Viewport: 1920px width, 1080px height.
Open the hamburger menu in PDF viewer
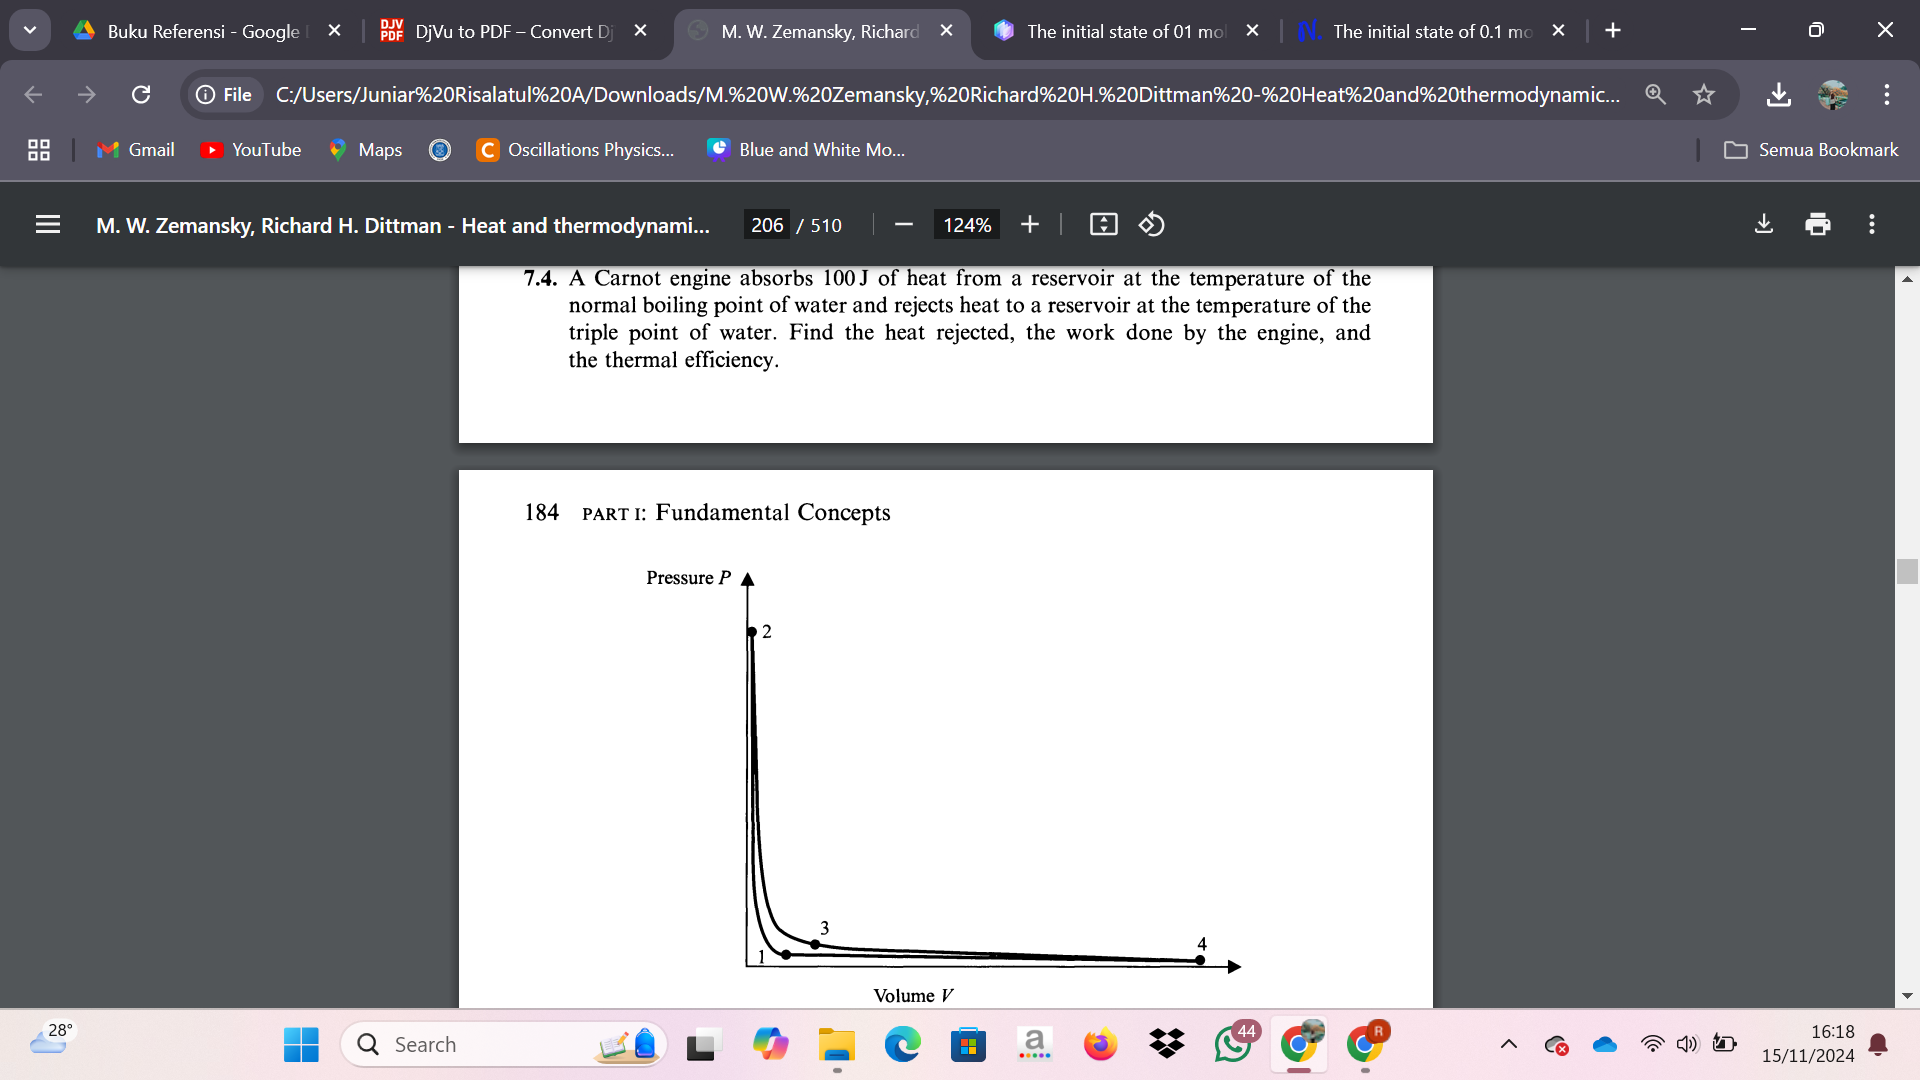(46, 224)
